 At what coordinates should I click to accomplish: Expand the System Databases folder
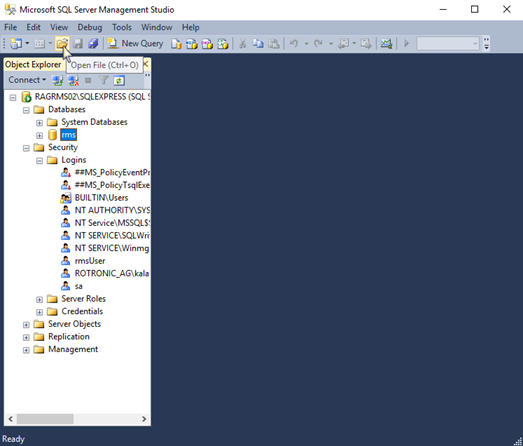[39, 123]
